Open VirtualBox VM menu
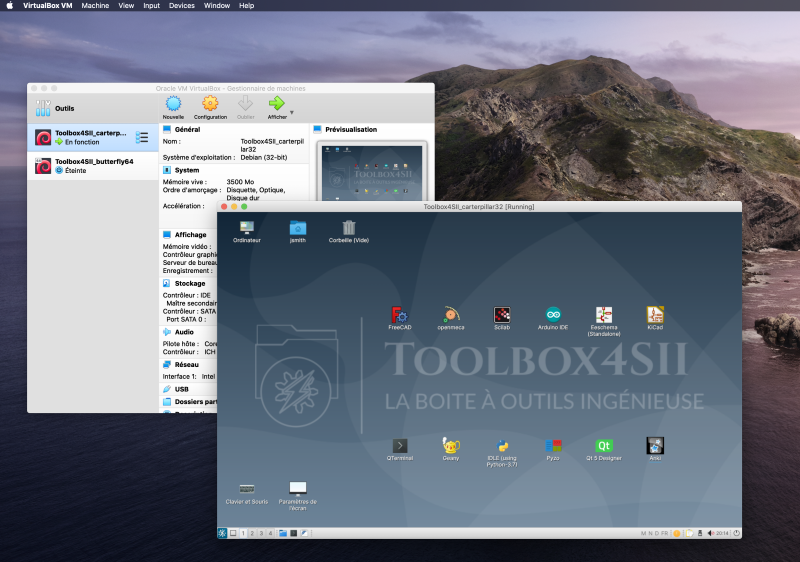The width and height of the screenshot is (800, 562). (47, 6)
